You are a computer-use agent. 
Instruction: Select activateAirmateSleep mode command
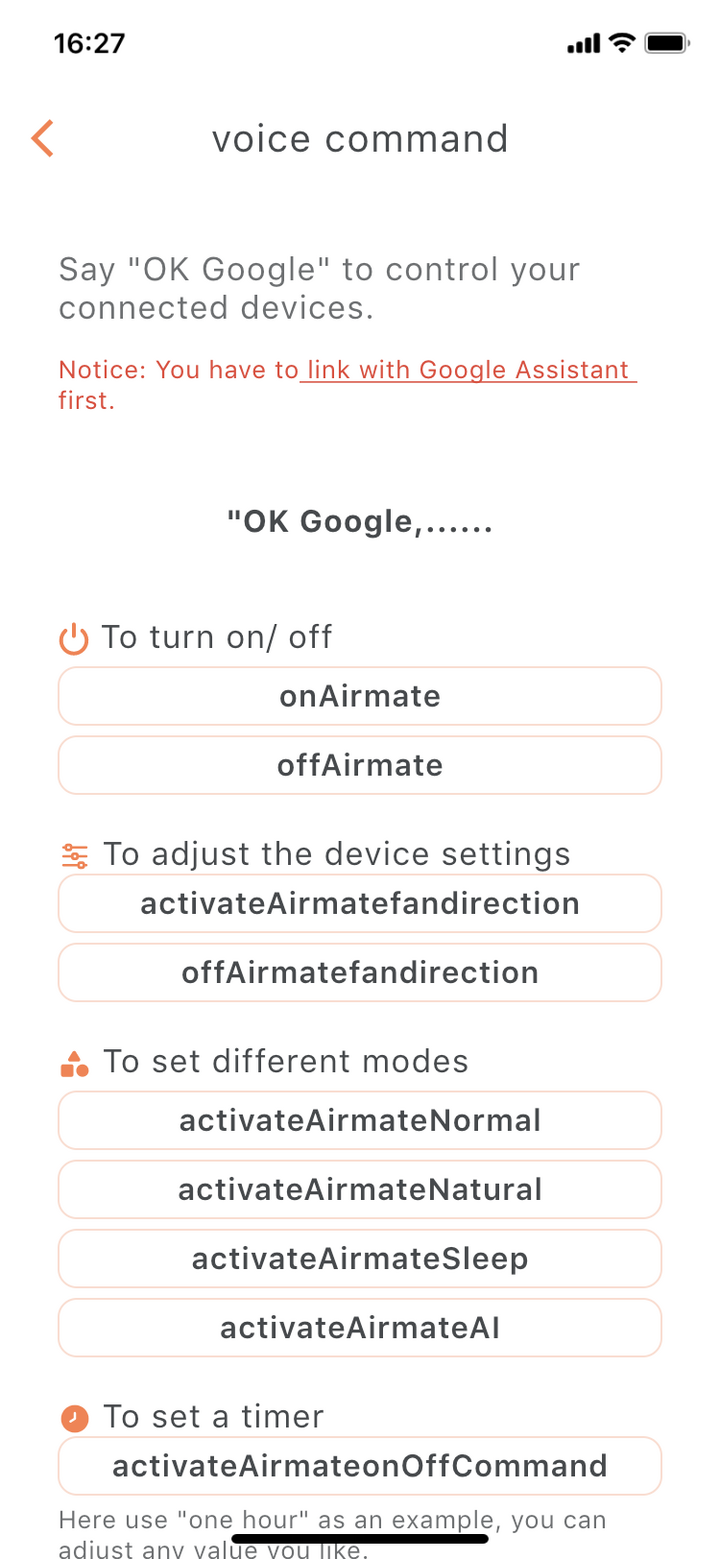pos(360,1258)
